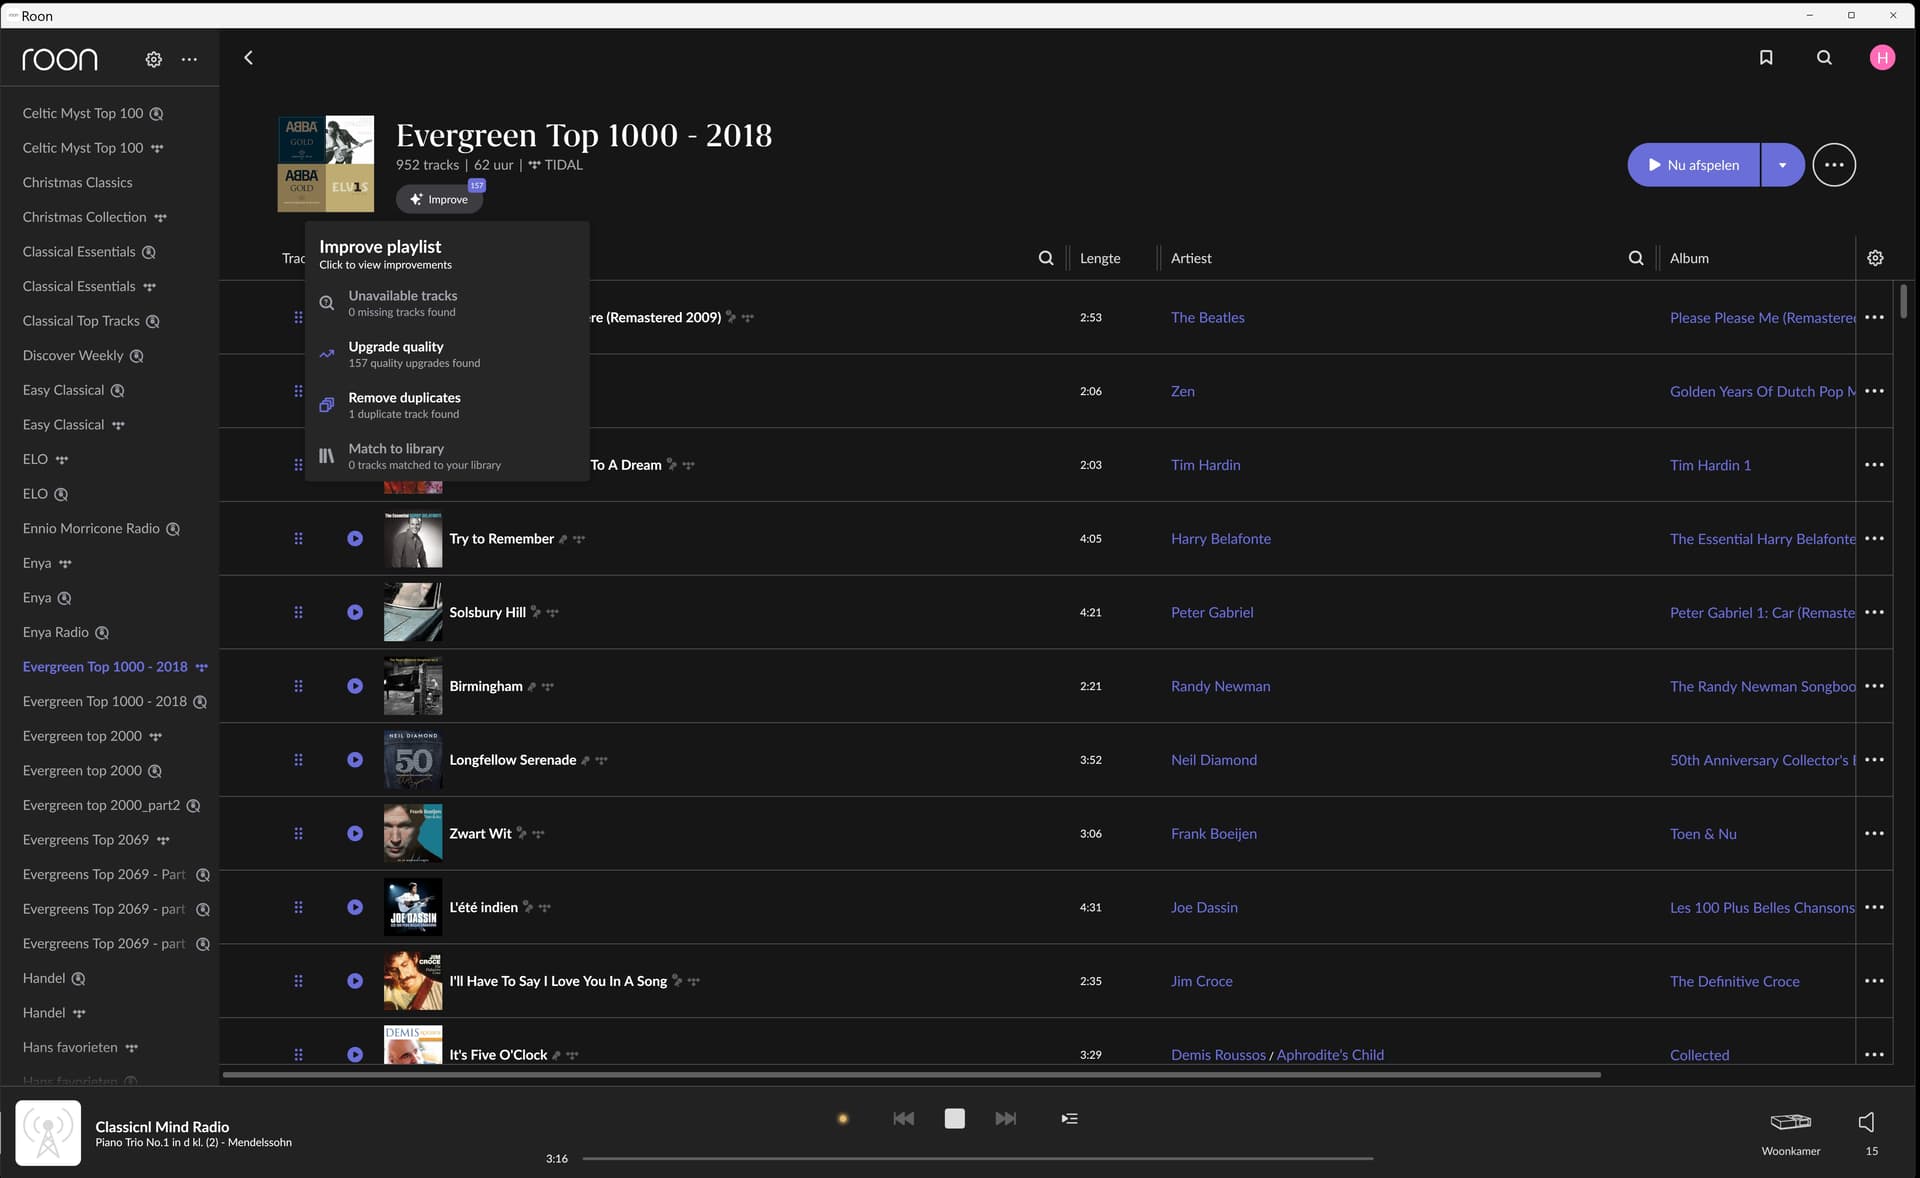Click the search magnifier in top bar

coord(1824,58)
